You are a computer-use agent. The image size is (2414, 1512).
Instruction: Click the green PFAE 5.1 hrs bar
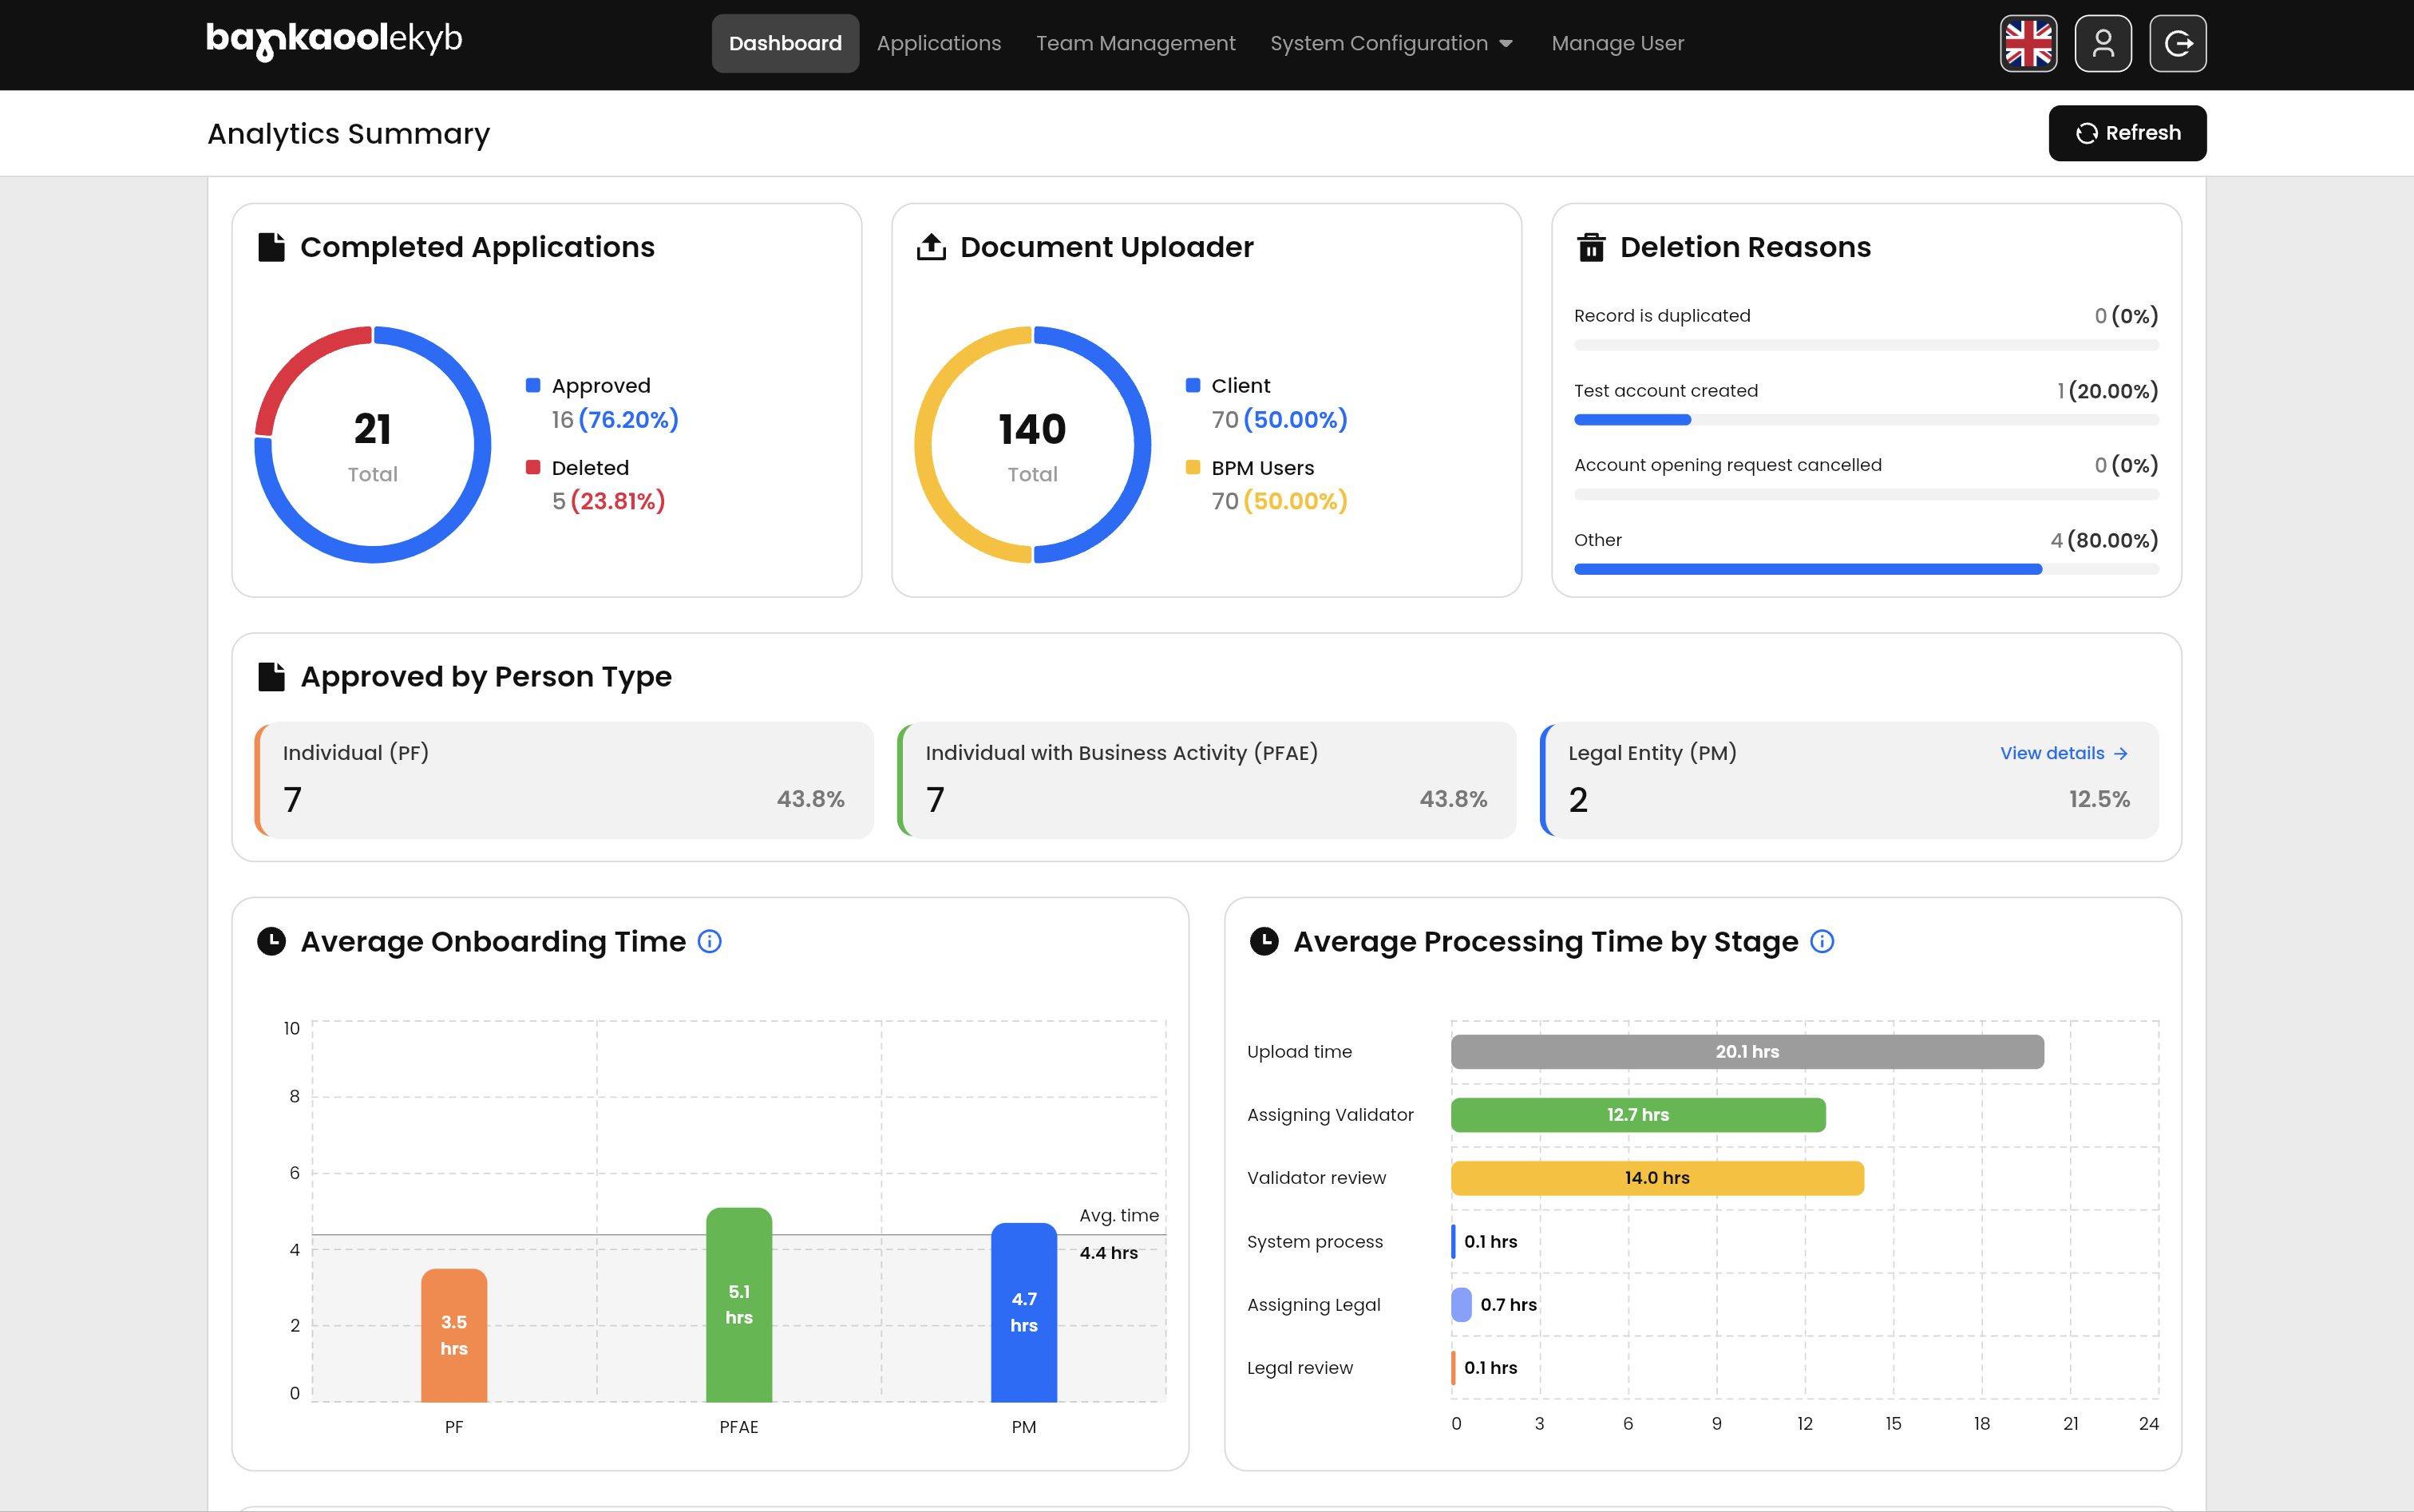[x=739, y=1305]
